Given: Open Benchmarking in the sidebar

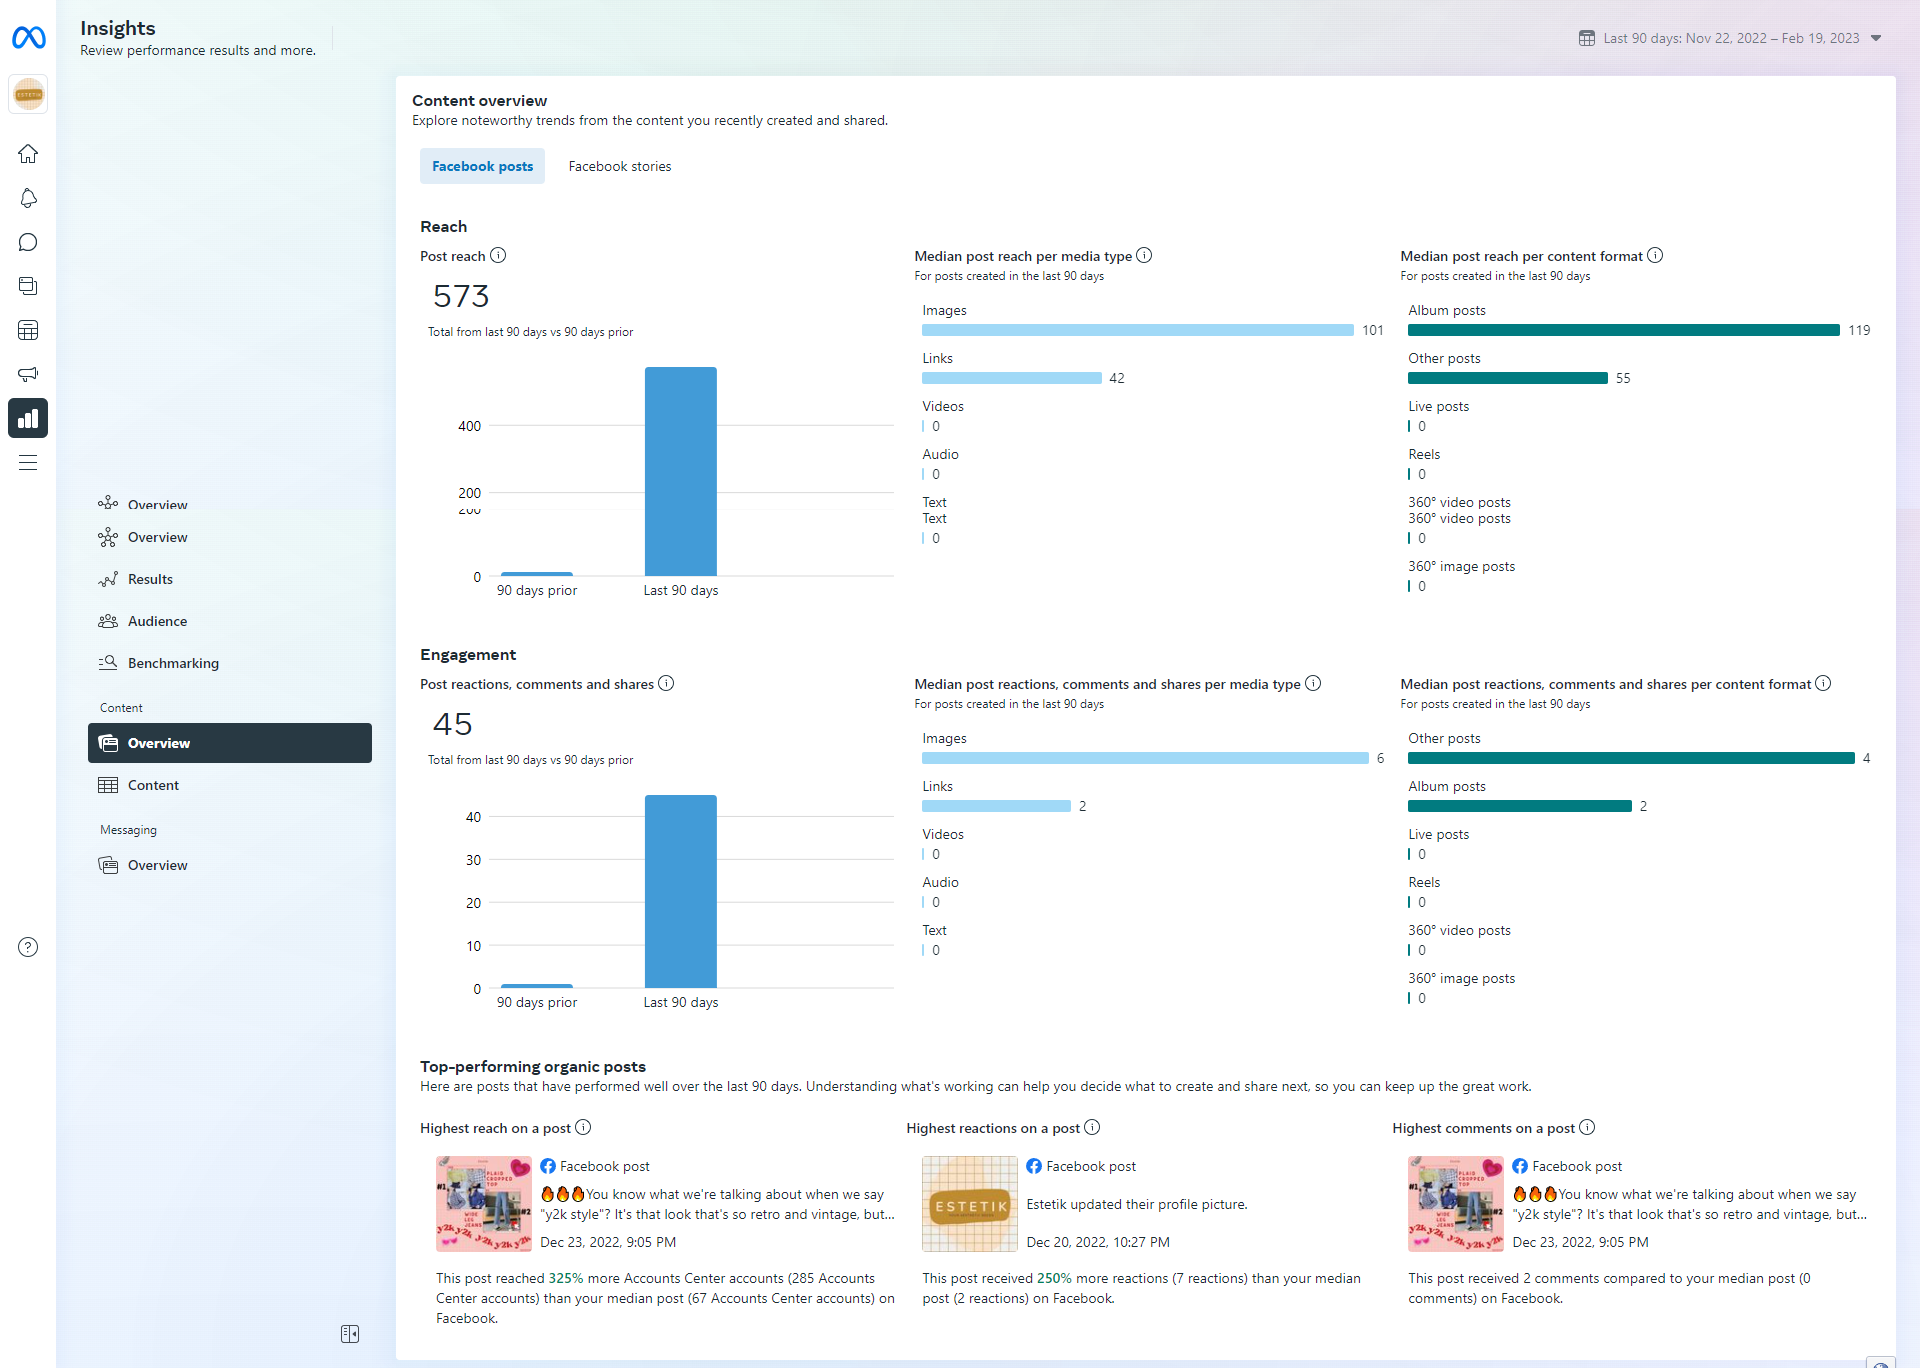Looking at the screenshot, I should (173, 663).
